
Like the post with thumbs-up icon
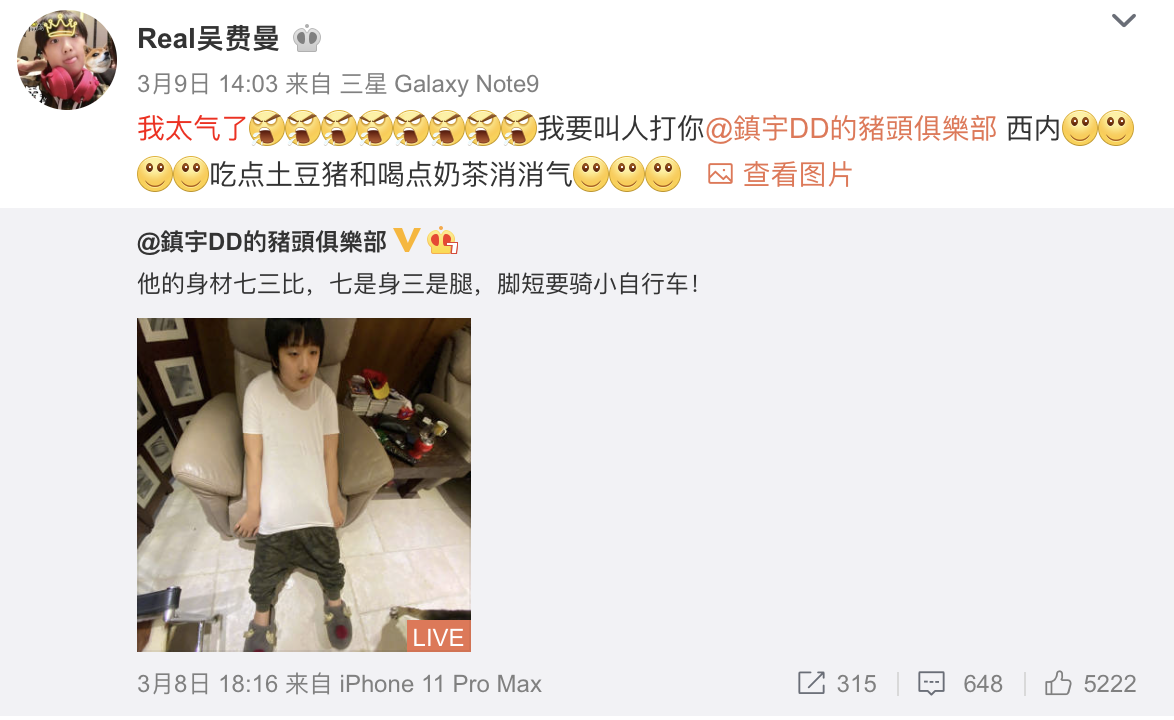pyautogui.click(x=1058, y=683)
